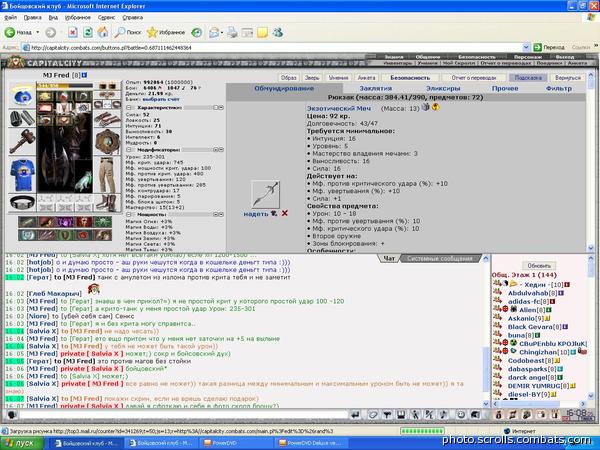Open the address bar dropdown arrow
Image resolution: width=600 pixels, height=450 pixels.
tap(526, 47)
